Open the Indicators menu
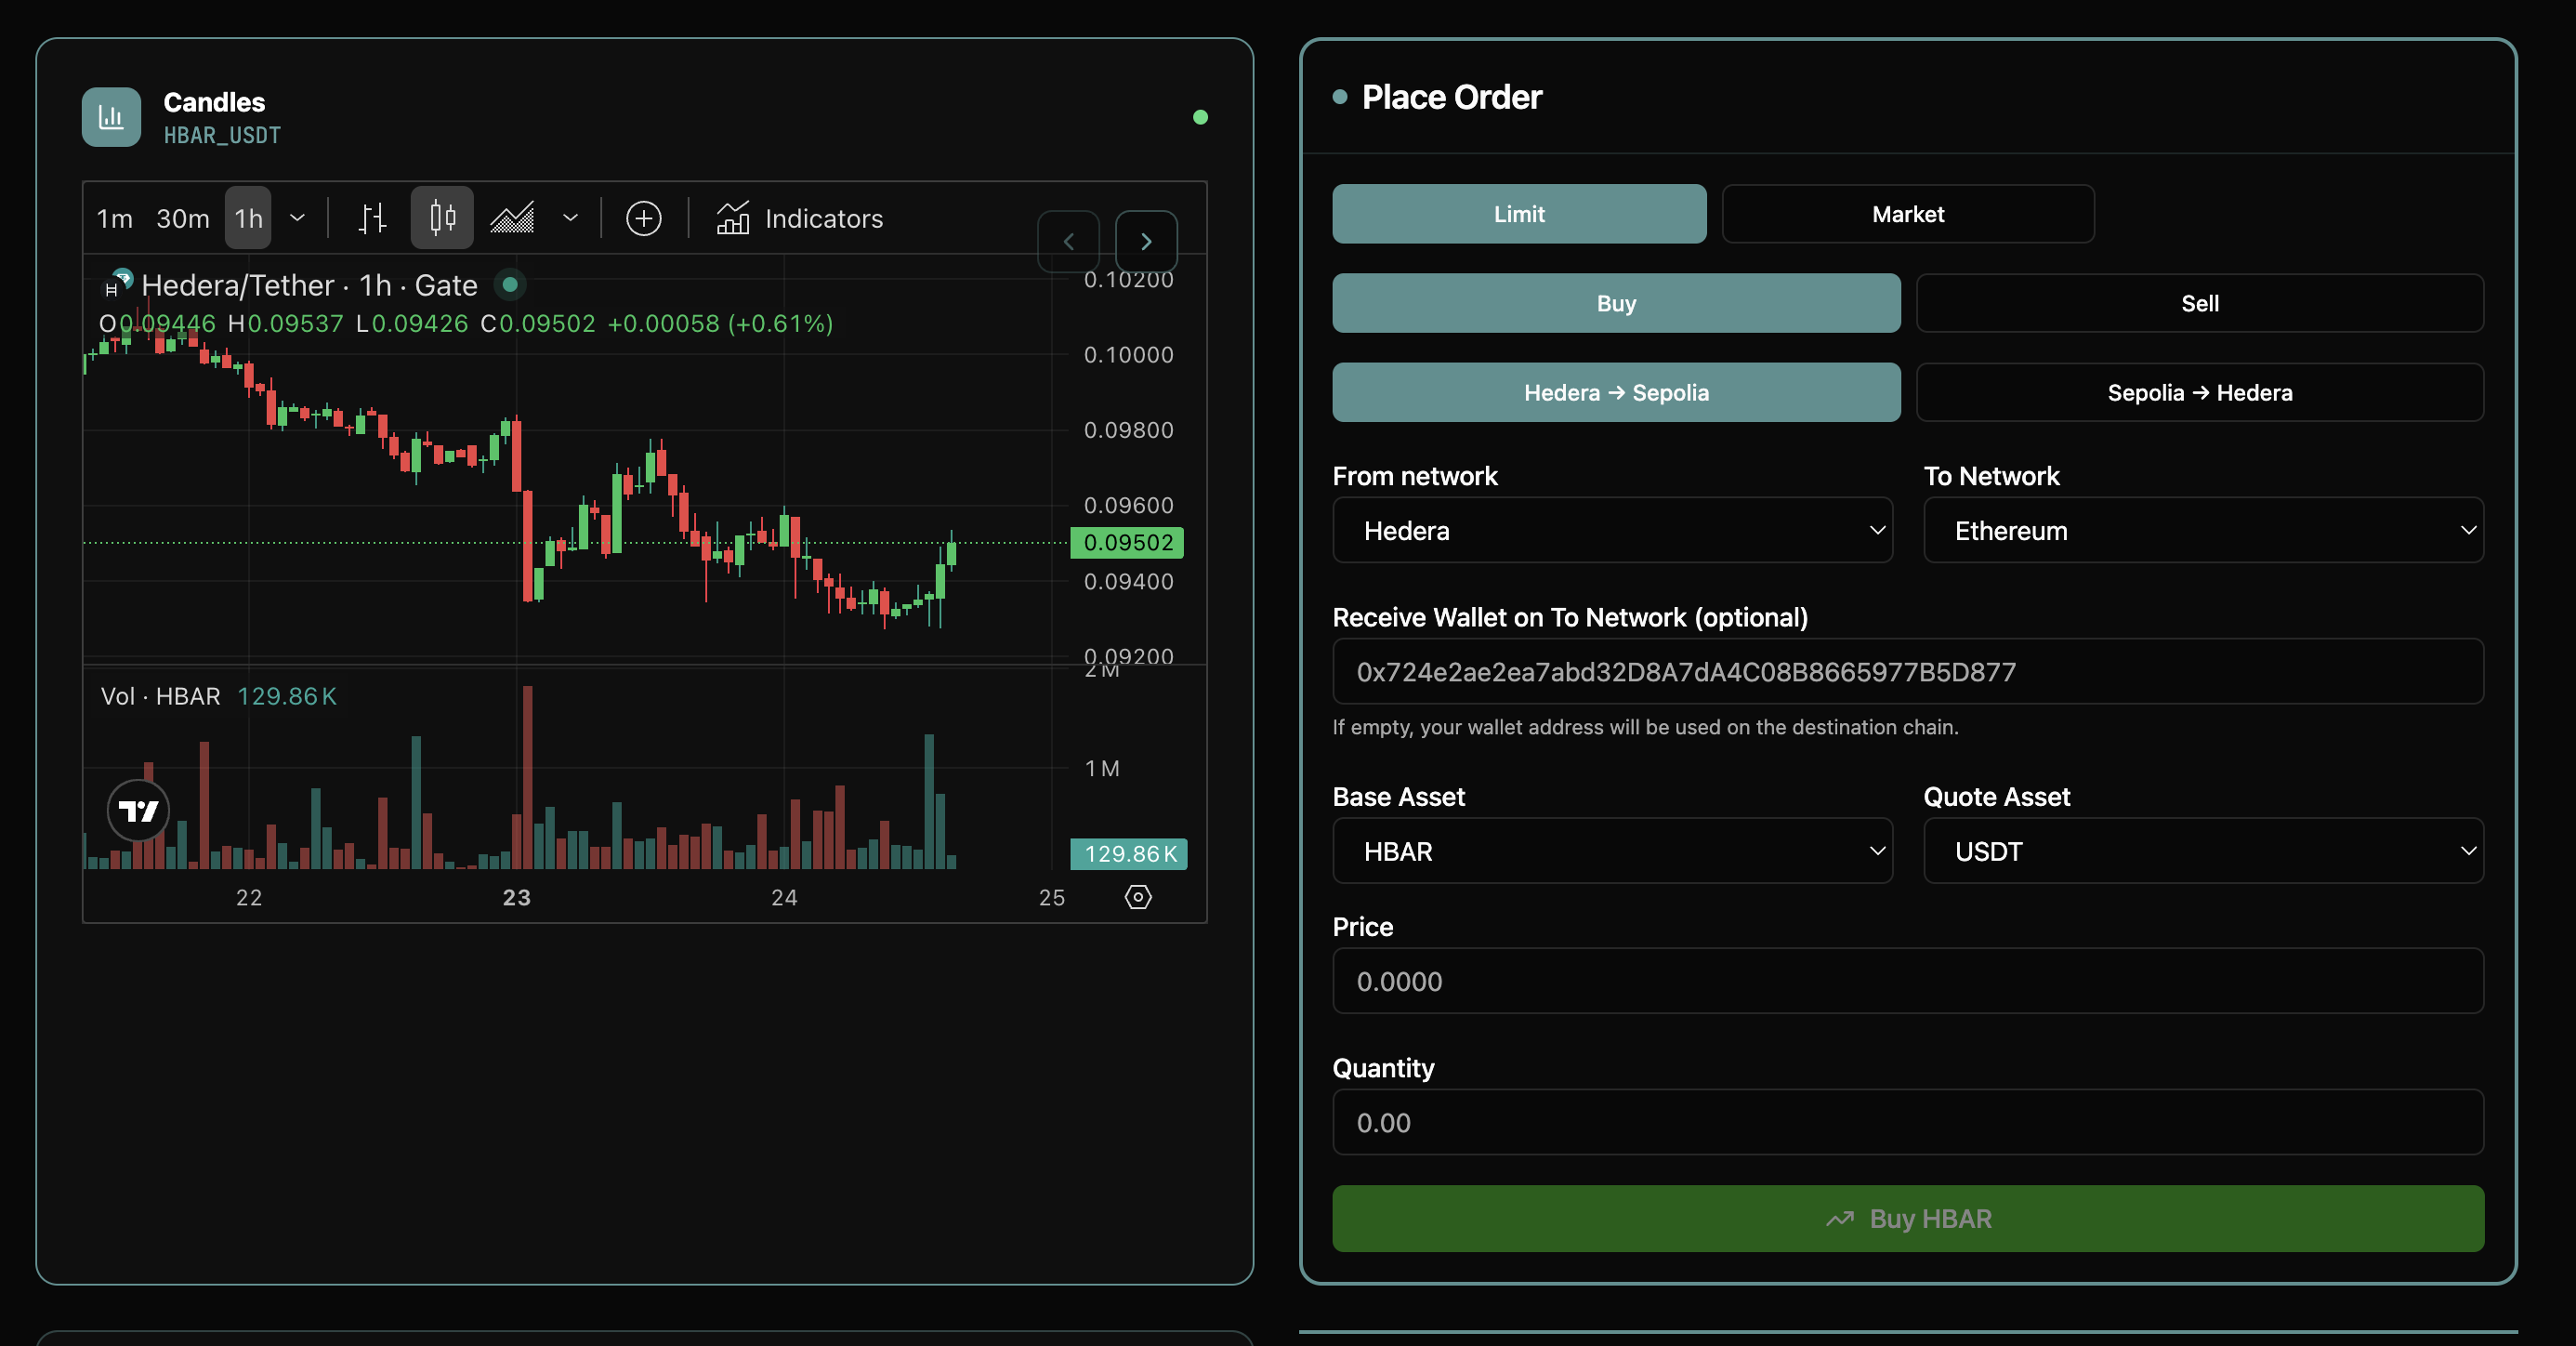Screen dimensions: 2576x1346 (x=800, y=218)
